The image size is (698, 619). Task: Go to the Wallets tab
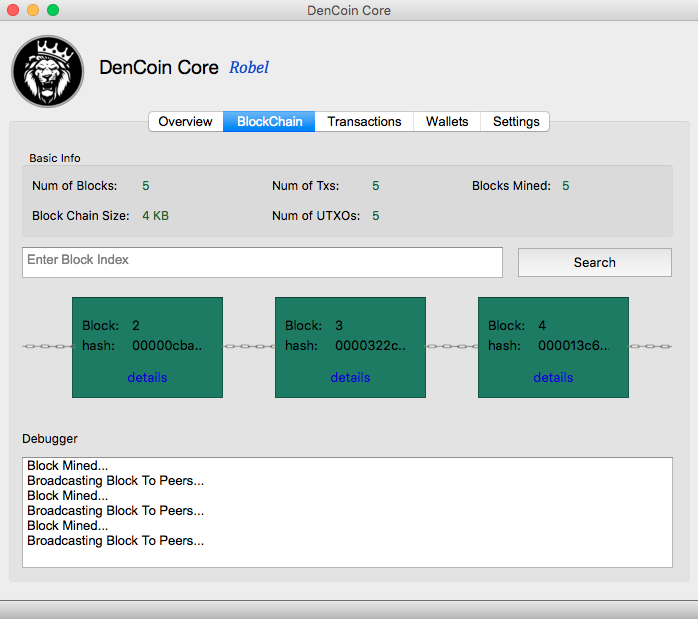(x=447, y=121)
